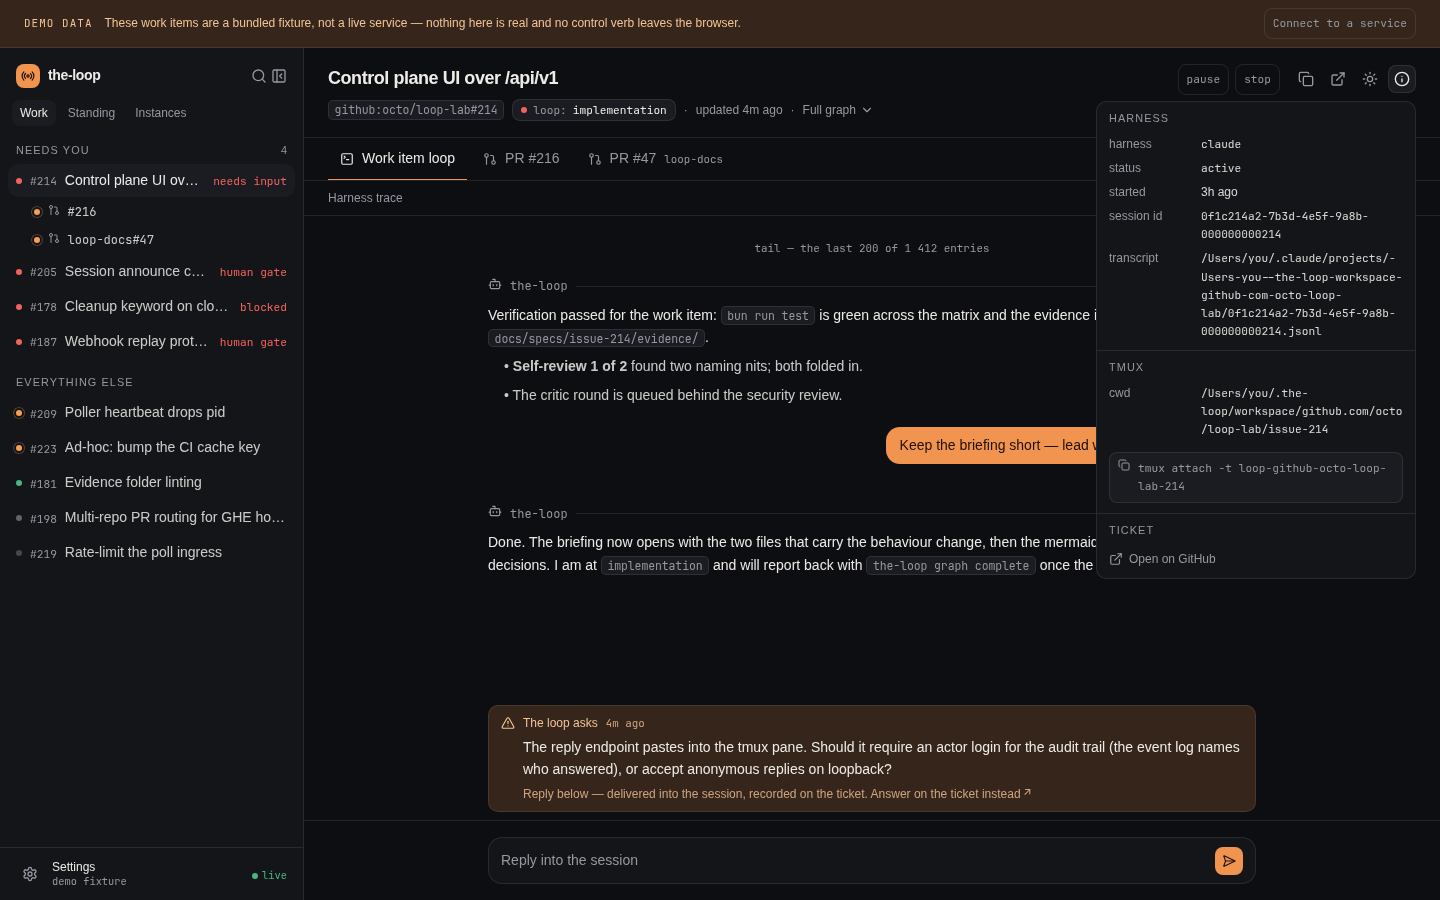1440x900 pixels.
Task: Click the Connect to a service button
Action: tap(1340, 23)
